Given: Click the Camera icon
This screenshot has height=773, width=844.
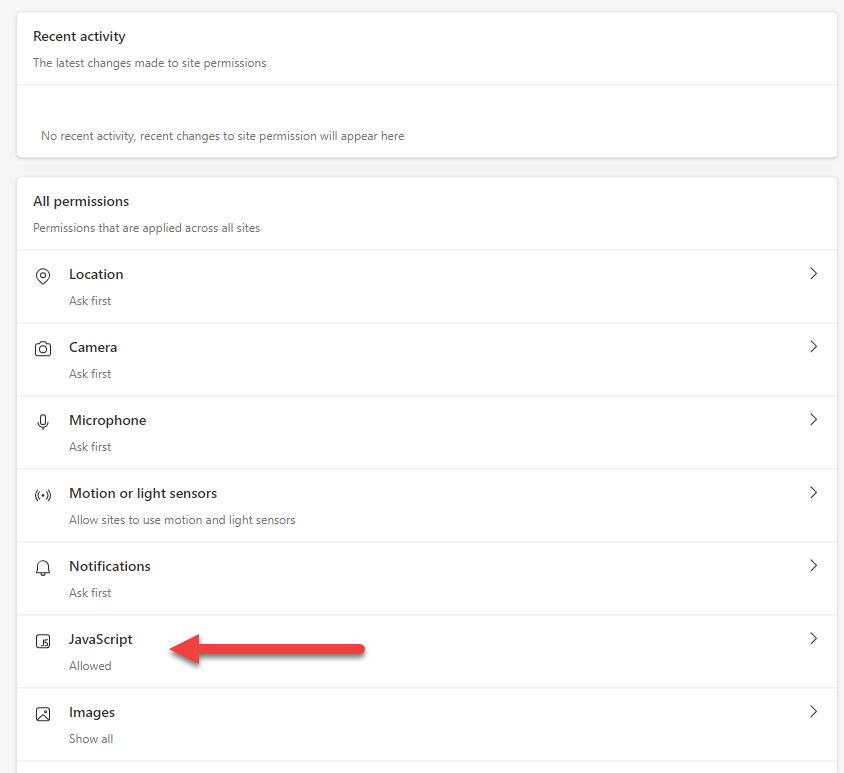Looking at the screenshot, I should [43, 349].
